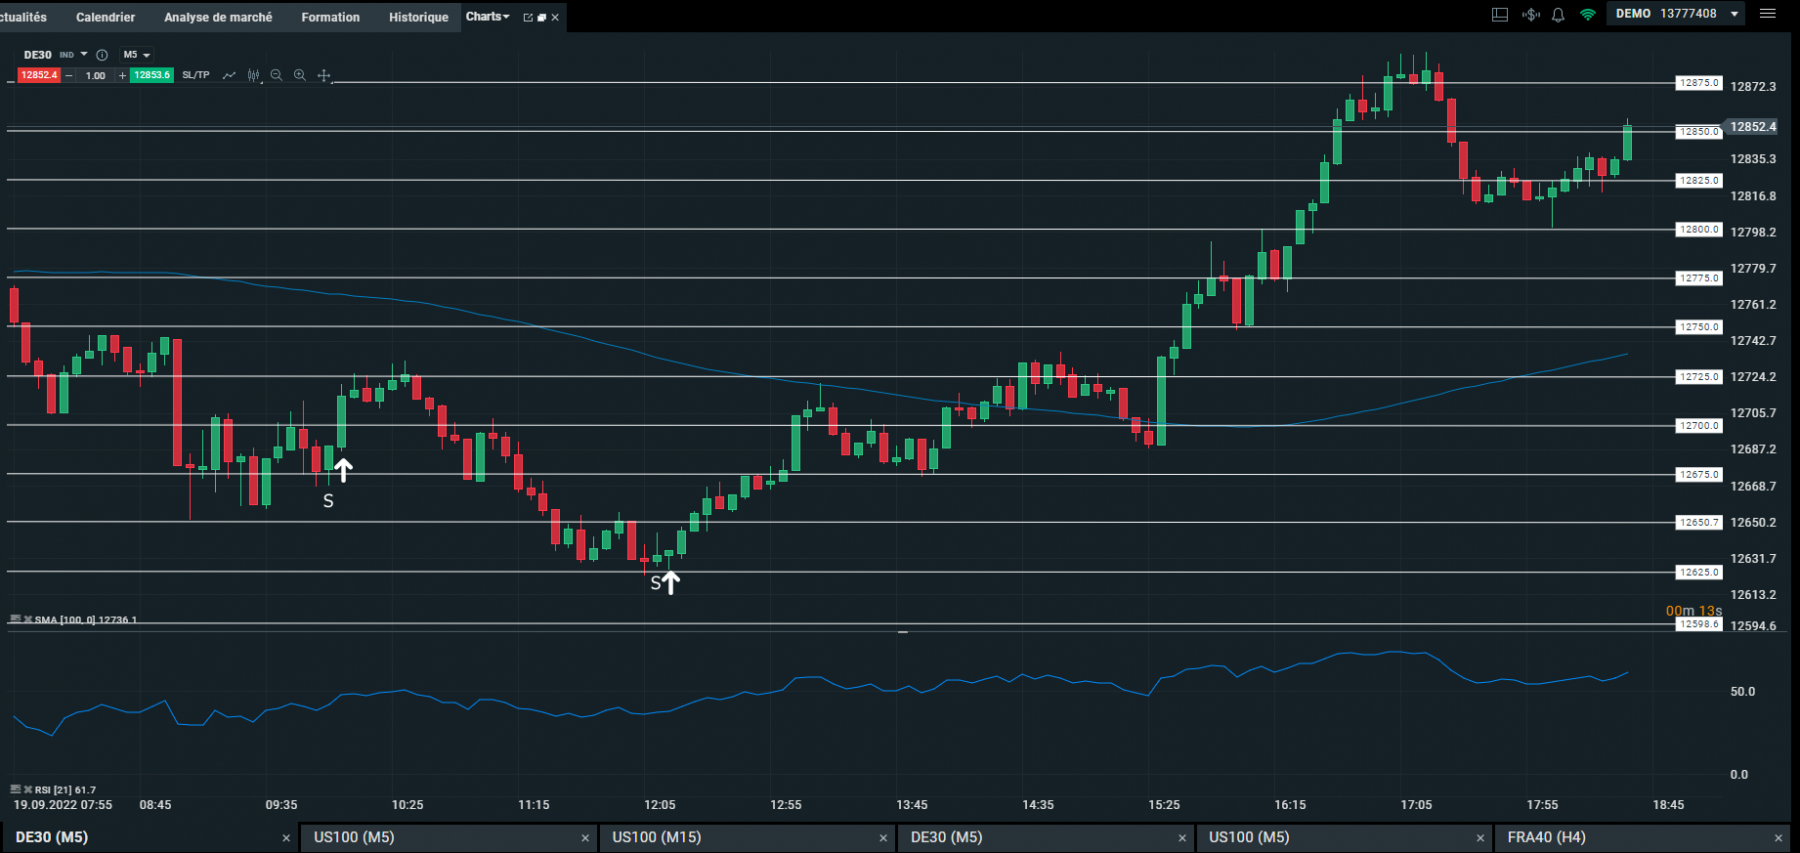Zoom in the DE30 chart
Image resolution: width=1800 pixels, height=853 pixels.
[300, 75]
